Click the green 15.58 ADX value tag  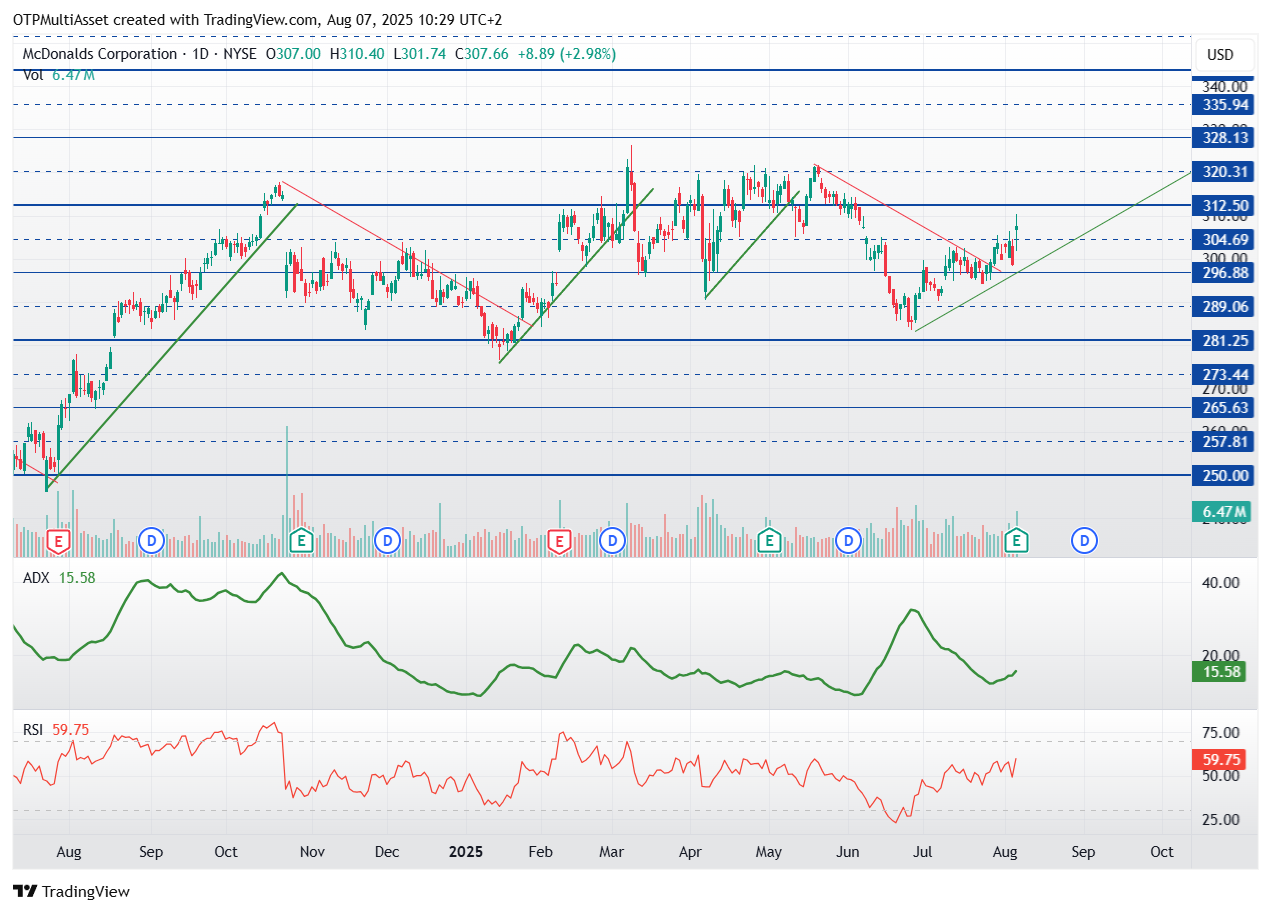[x=1221, y=671]
